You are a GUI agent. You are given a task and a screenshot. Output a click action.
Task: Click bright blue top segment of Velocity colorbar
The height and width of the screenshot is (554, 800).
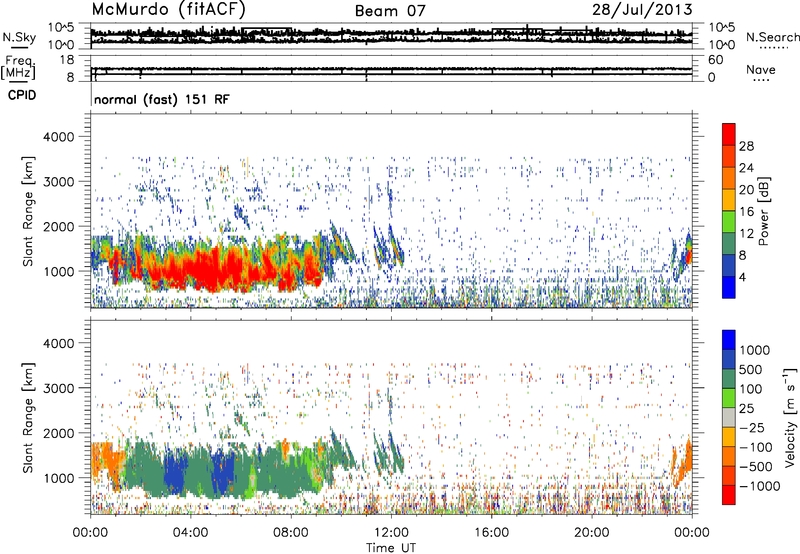[x=729, y=340]
